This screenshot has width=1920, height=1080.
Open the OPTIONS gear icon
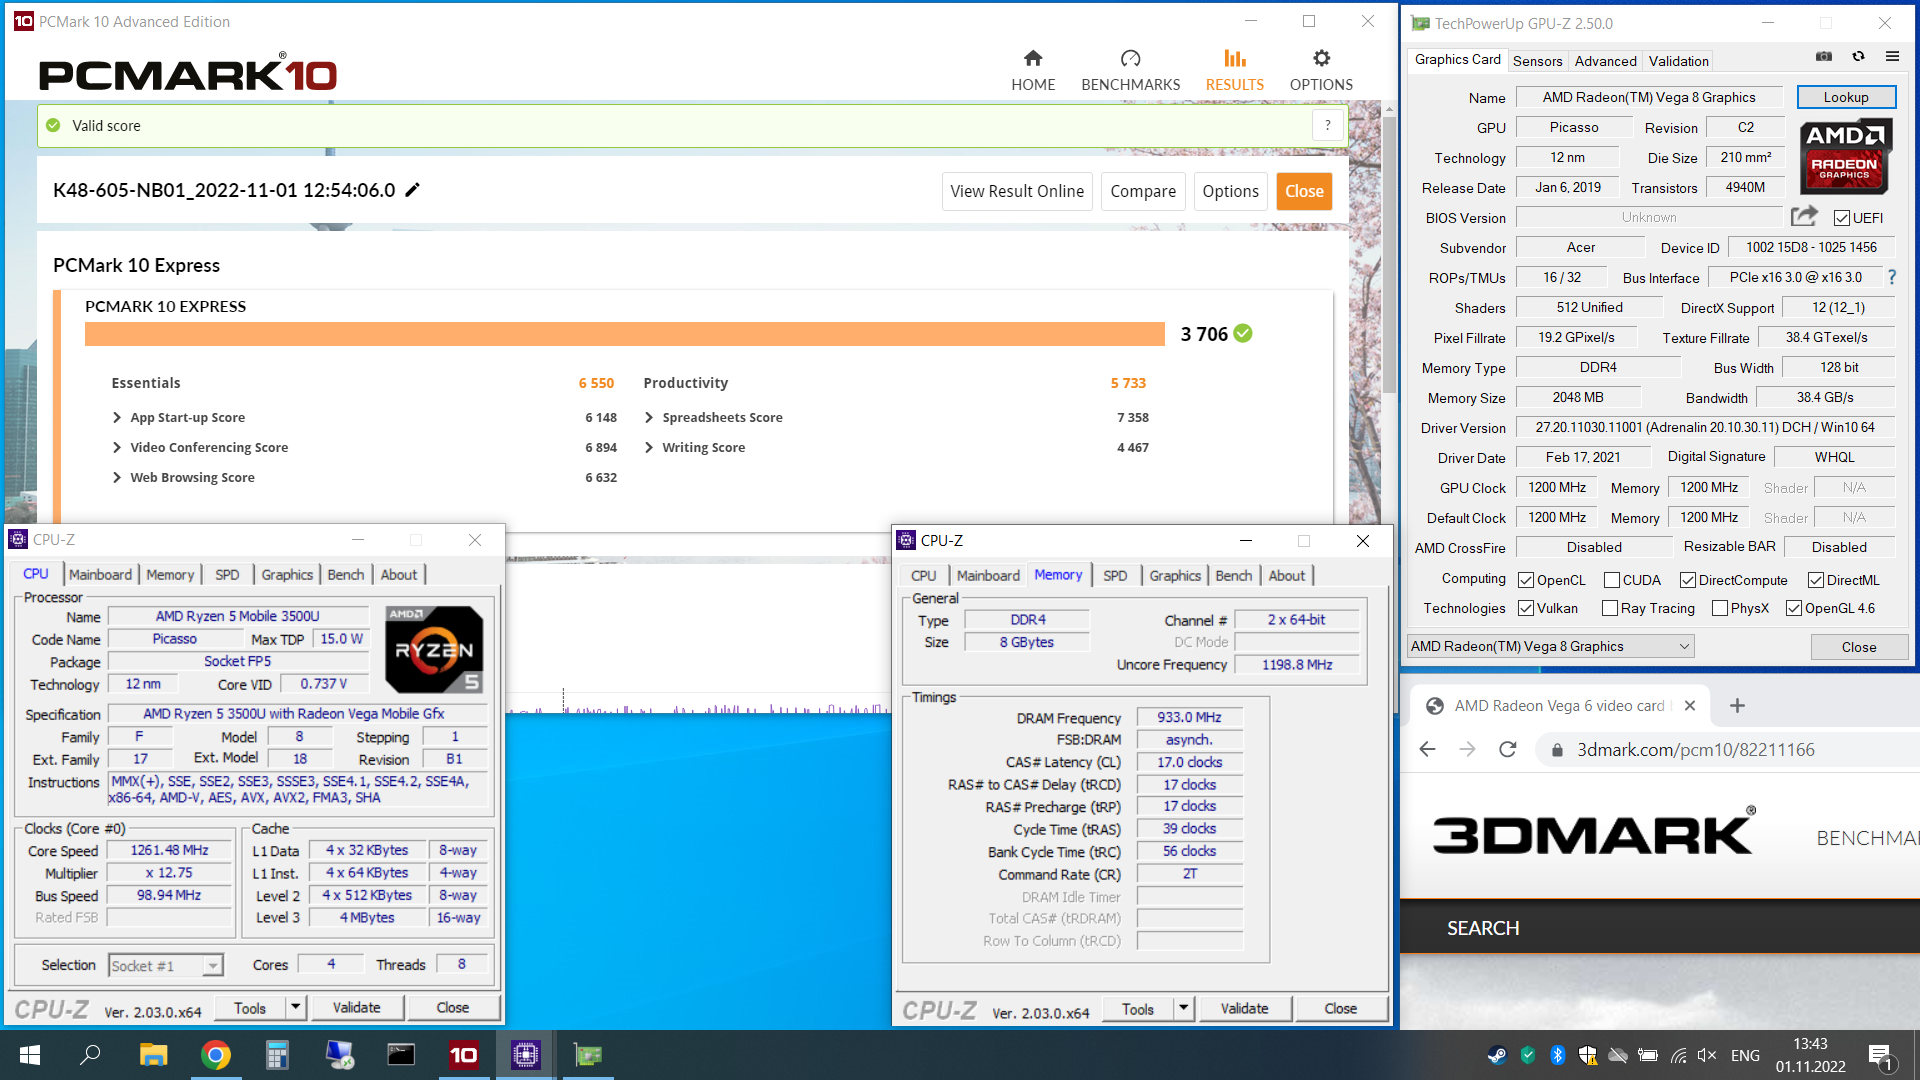coord(1321,58)
